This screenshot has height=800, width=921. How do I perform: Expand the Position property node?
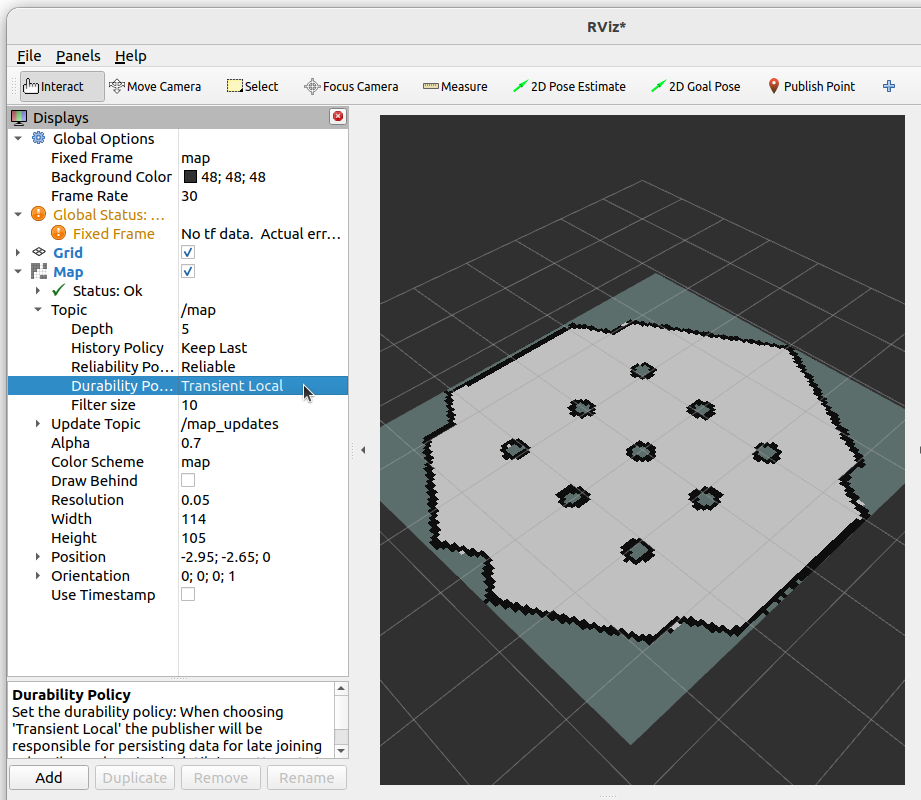coord(38,557)
